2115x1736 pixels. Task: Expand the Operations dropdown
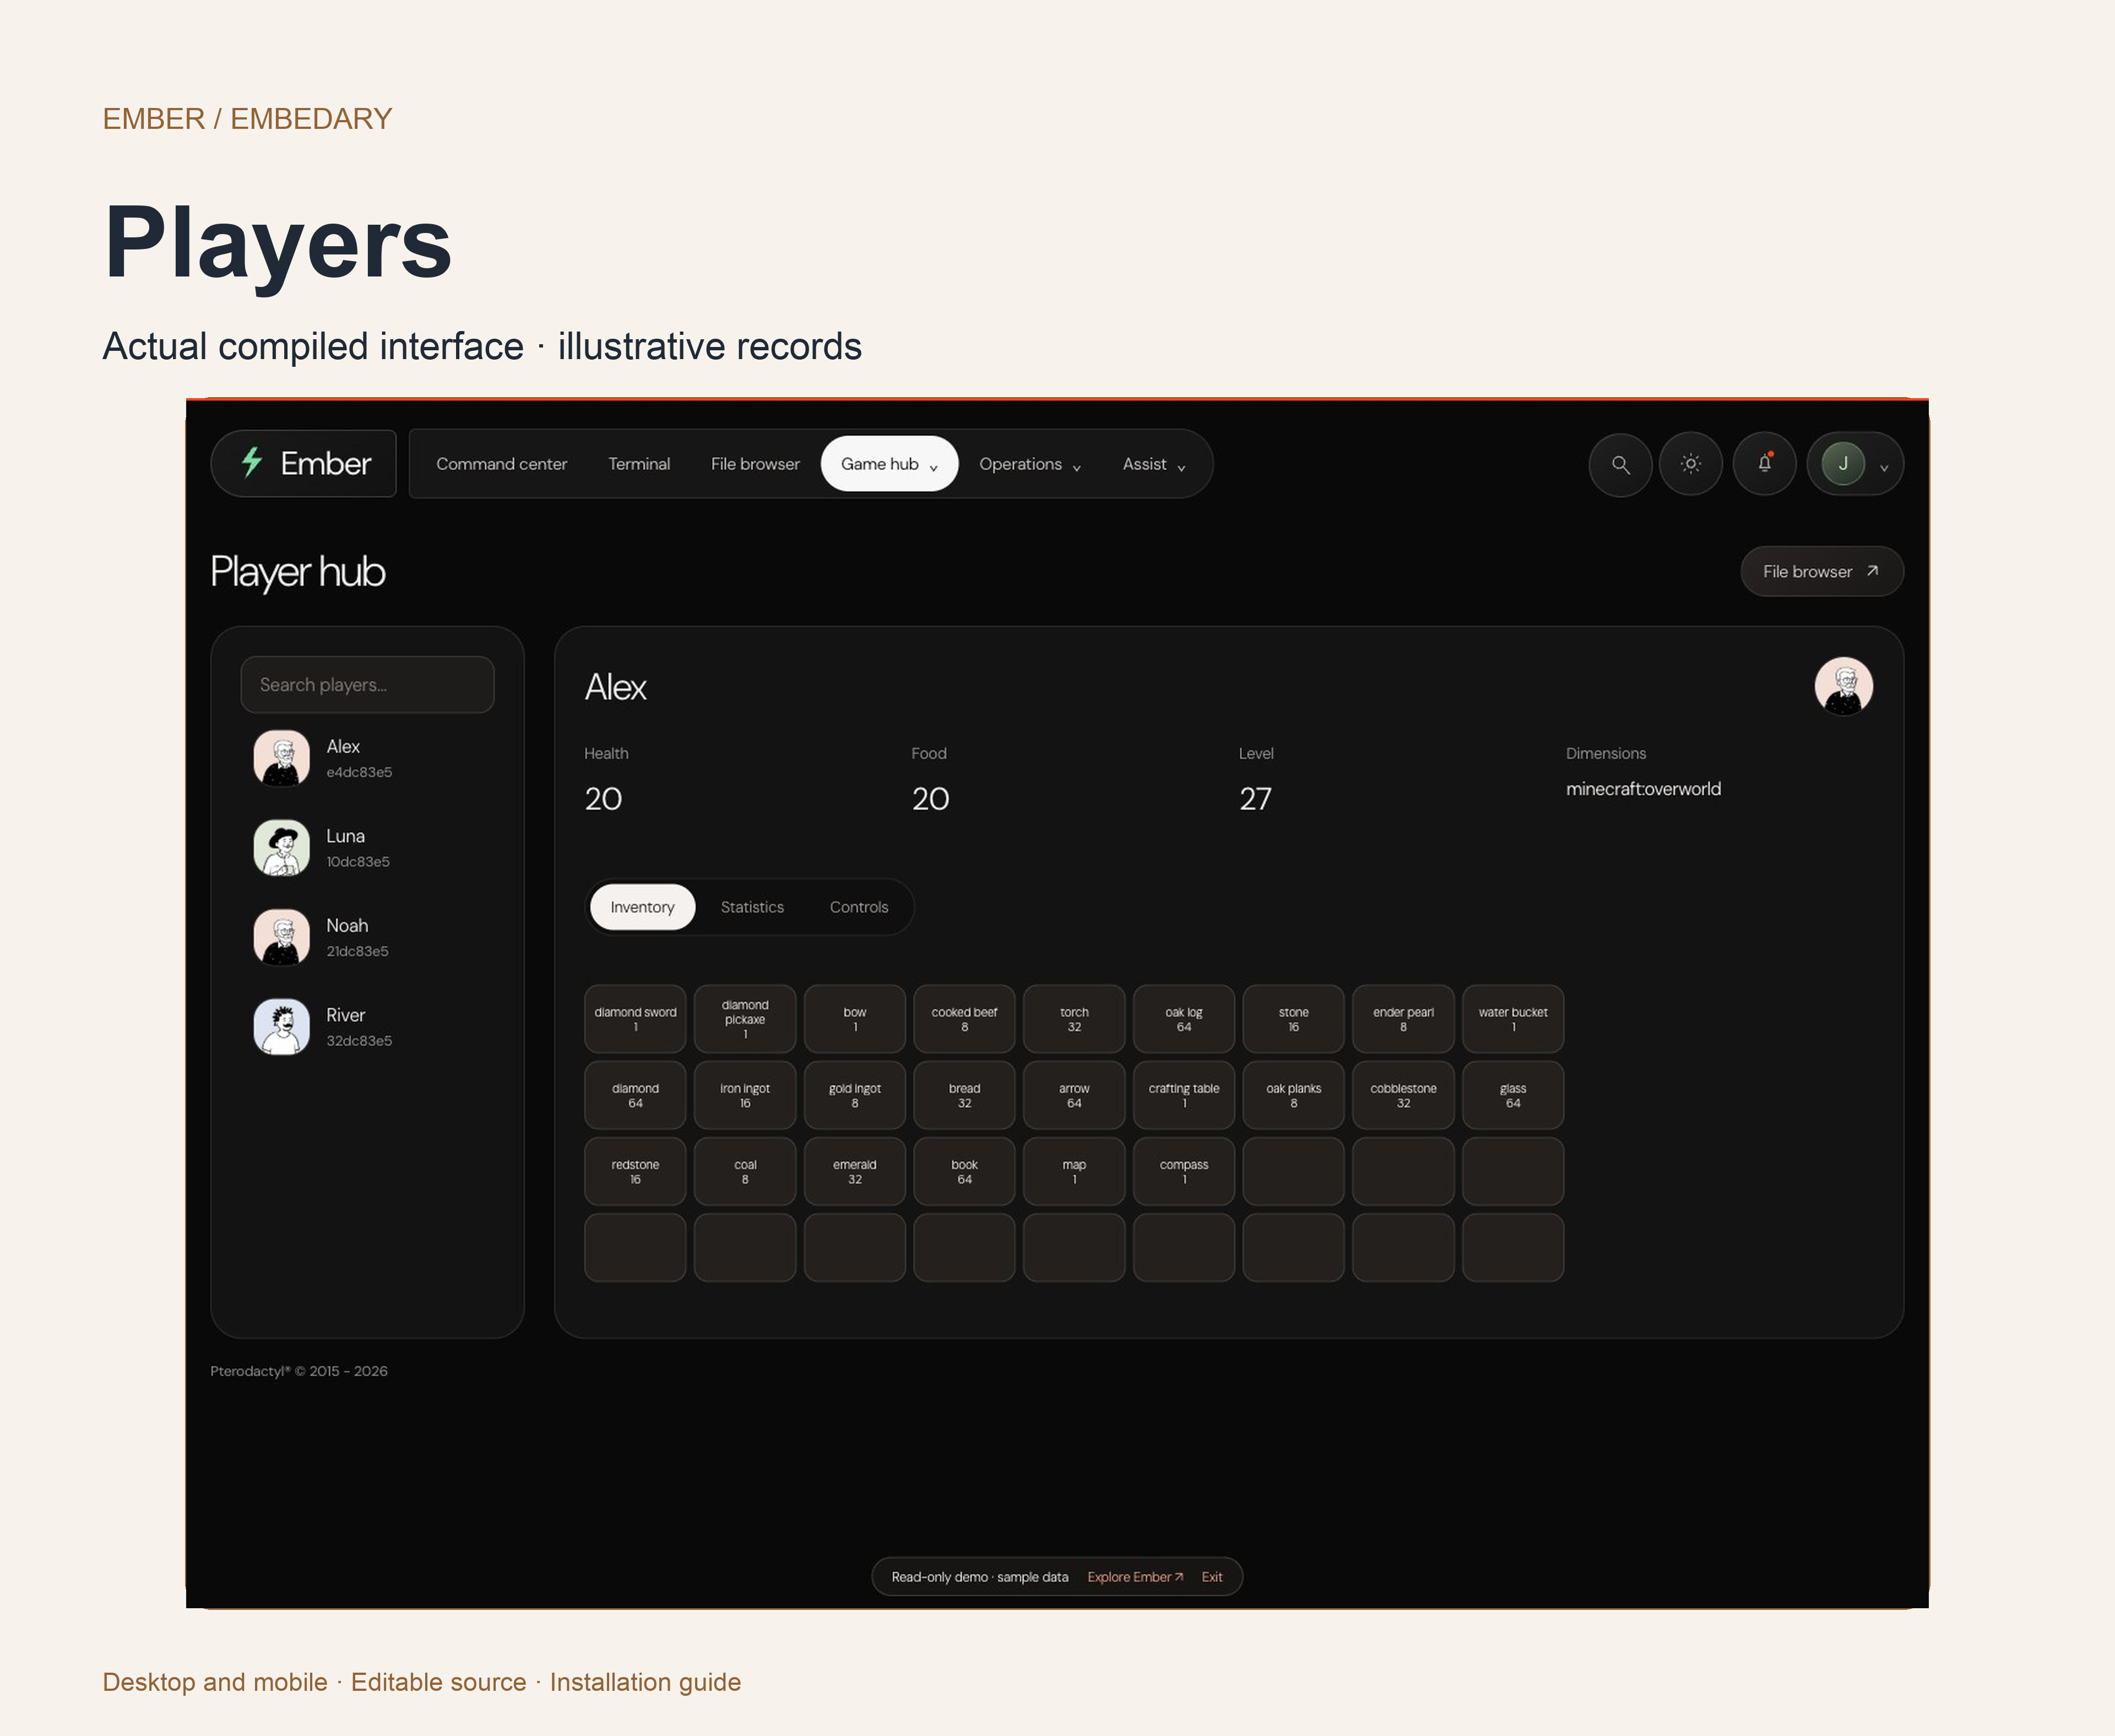click(1030, 464)
